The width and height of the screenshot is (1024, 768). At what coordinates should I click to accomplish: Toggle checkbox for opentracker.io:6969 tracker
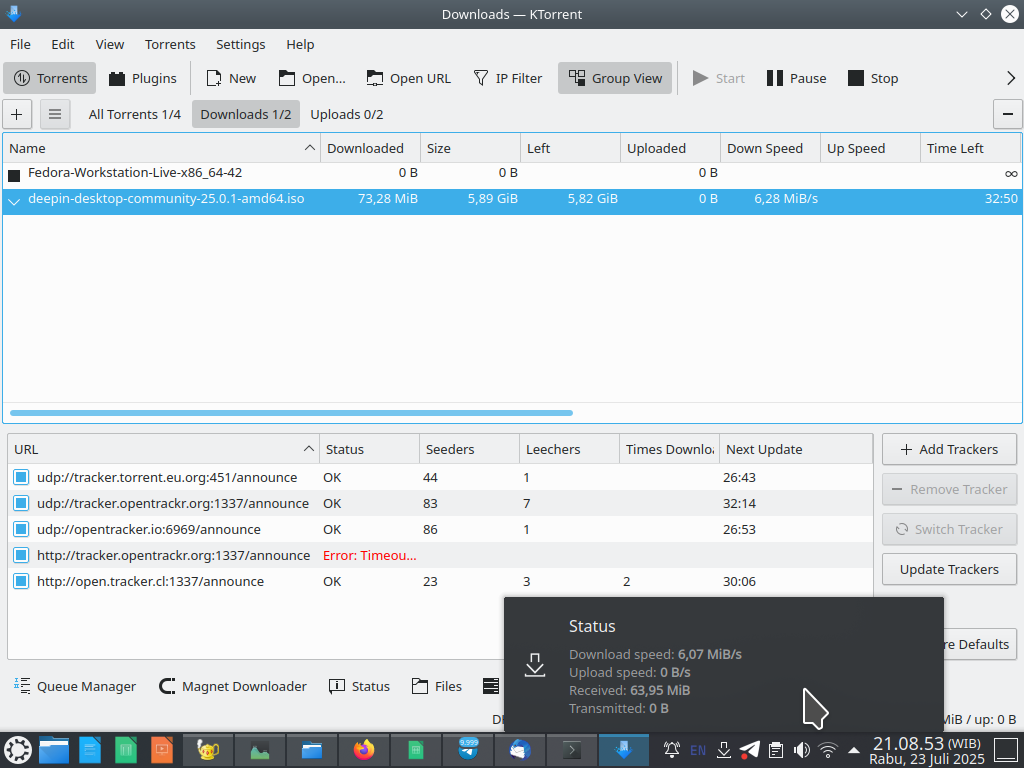point(21,530)
